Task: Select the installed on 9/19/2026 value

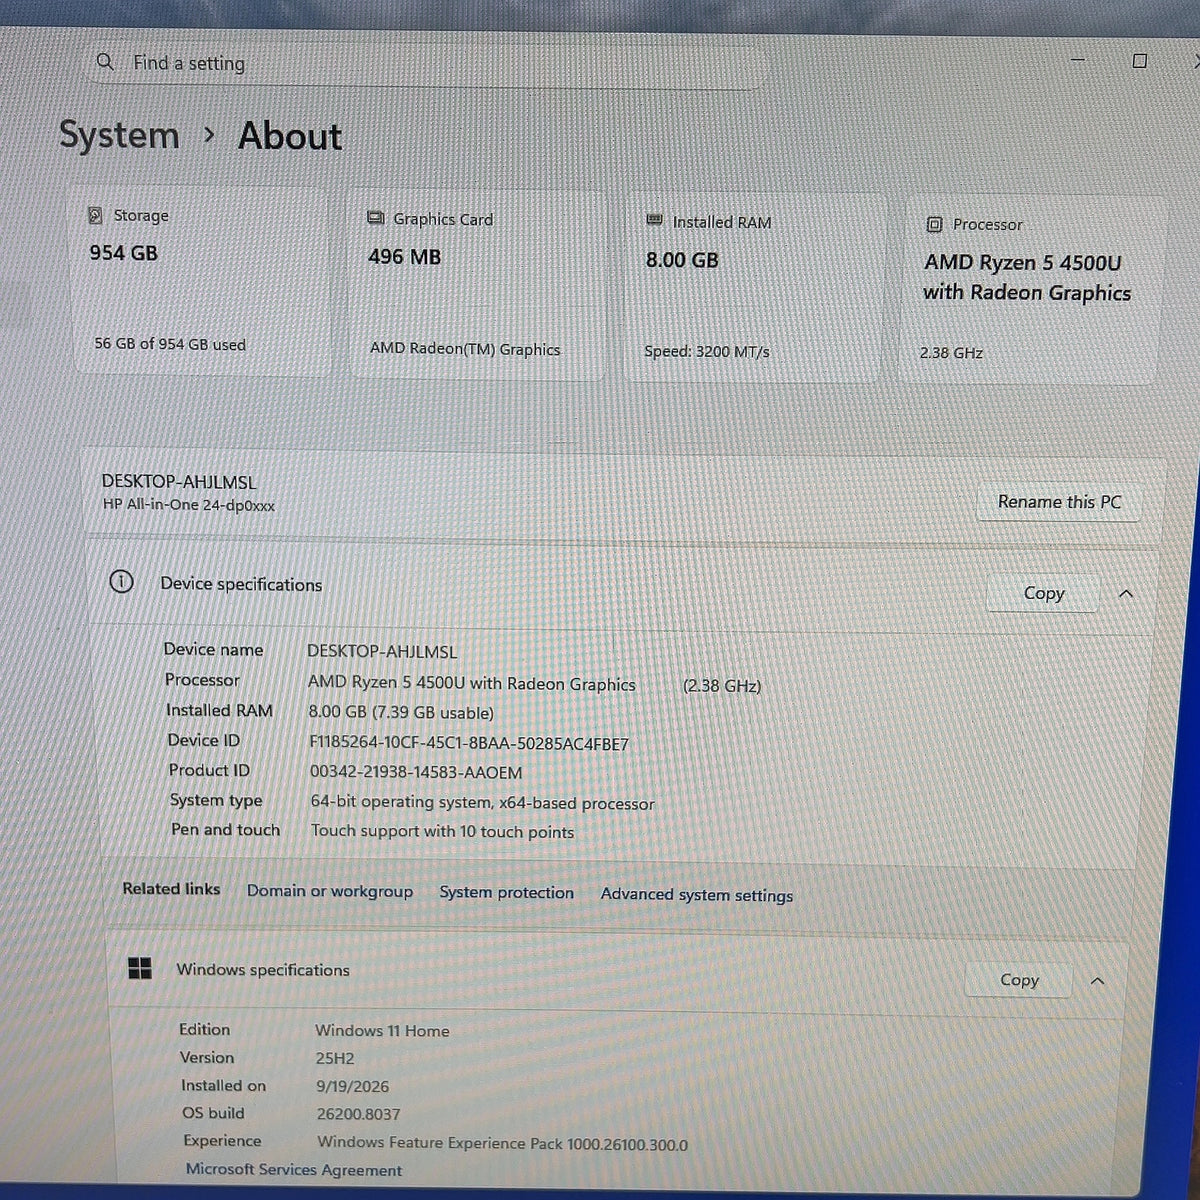Action: coord(352,1086)
